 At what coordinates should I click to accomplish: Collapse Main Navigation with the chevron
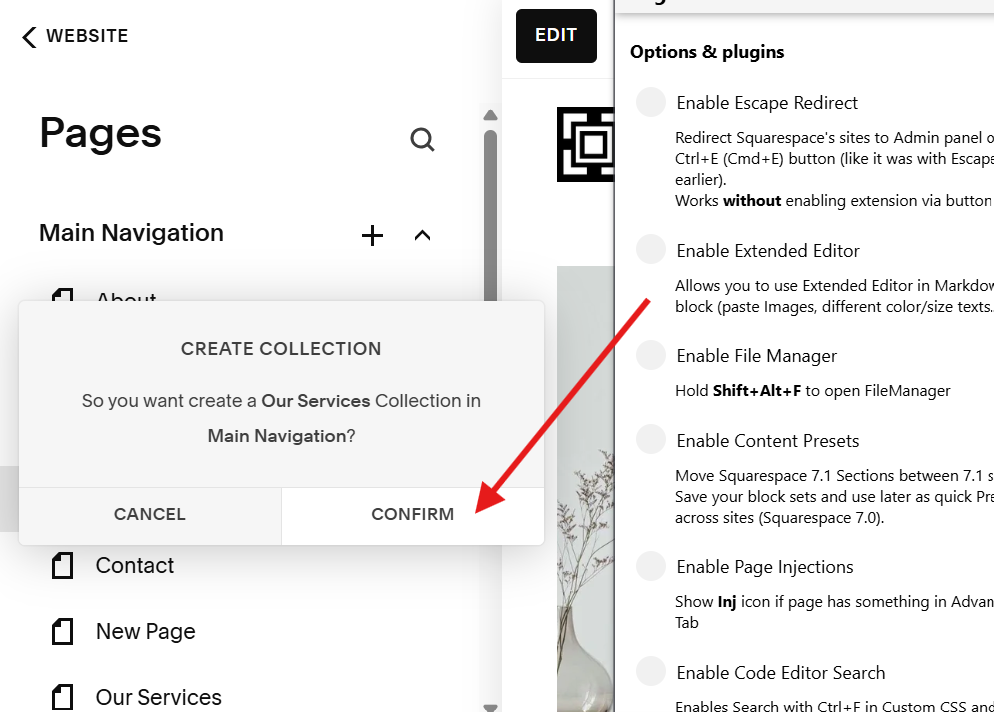422,235
